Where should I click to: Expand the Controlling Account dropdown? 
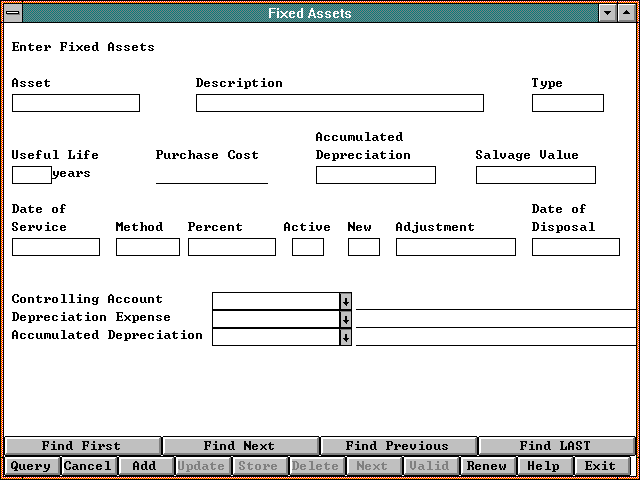346,301
